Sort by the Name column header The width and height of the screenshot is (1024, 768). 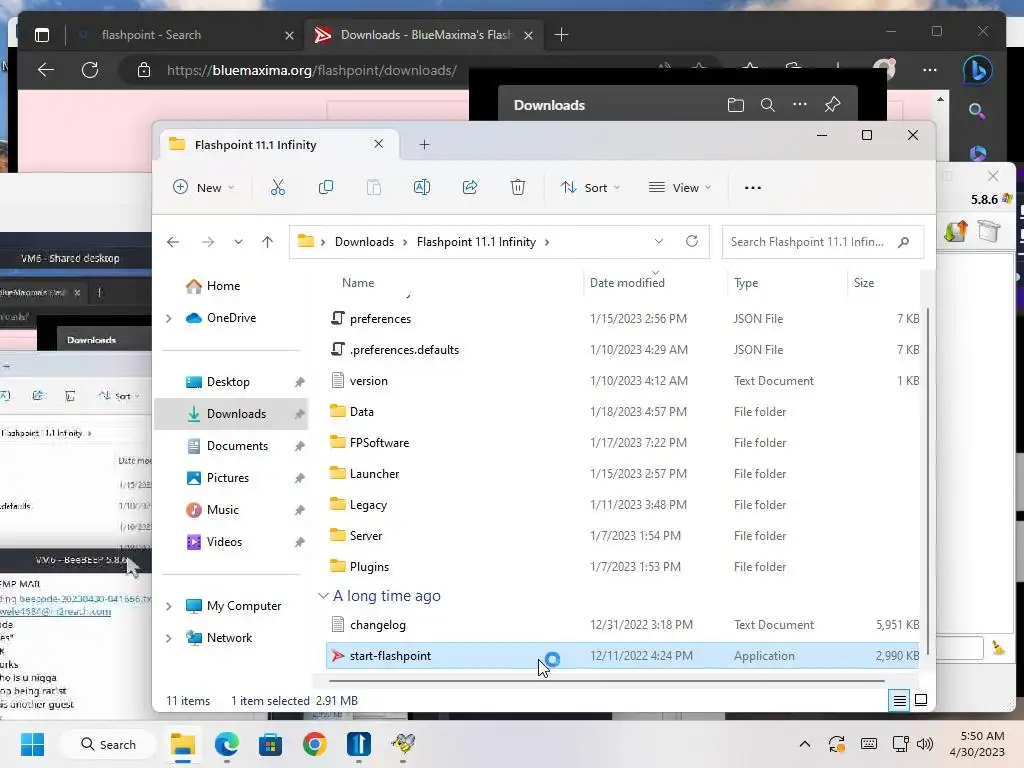point(358,283)
